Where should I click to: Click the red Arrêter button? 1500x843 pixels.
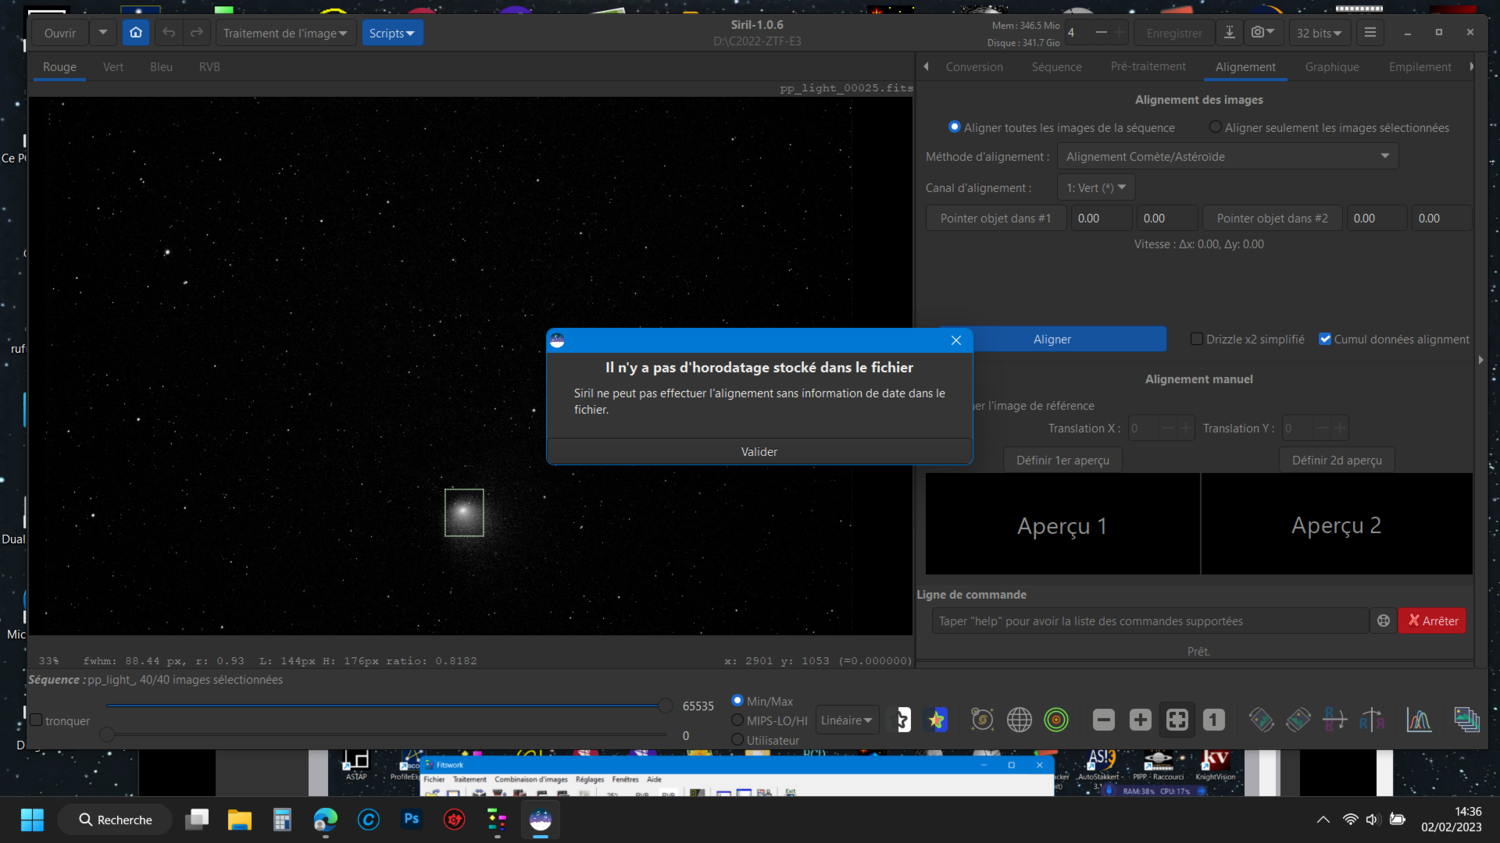pyautogui.click(x=1432, y=621)
